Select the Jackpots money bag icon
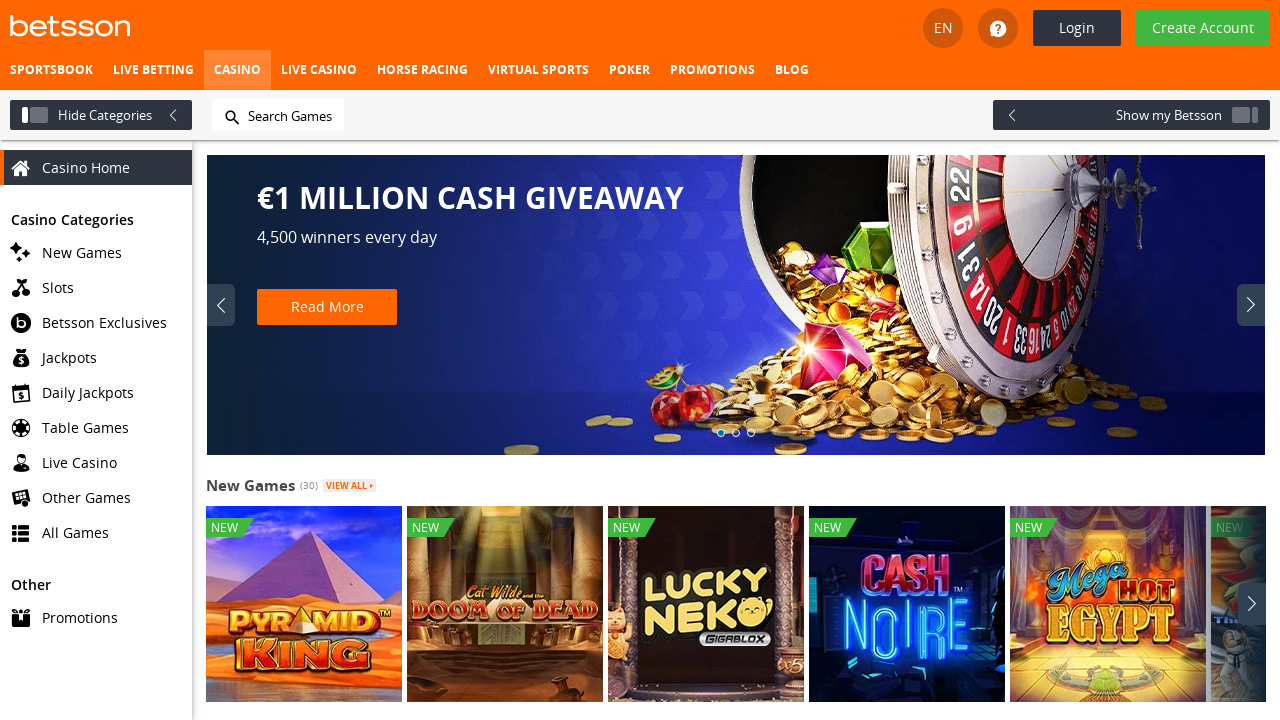The height and width of the screenshot is (720, 1280). [20, 358]
